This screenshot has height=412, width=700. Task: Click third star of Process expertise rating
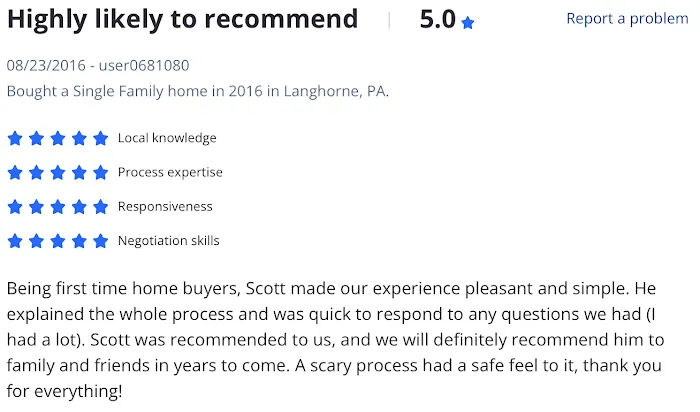58,172
